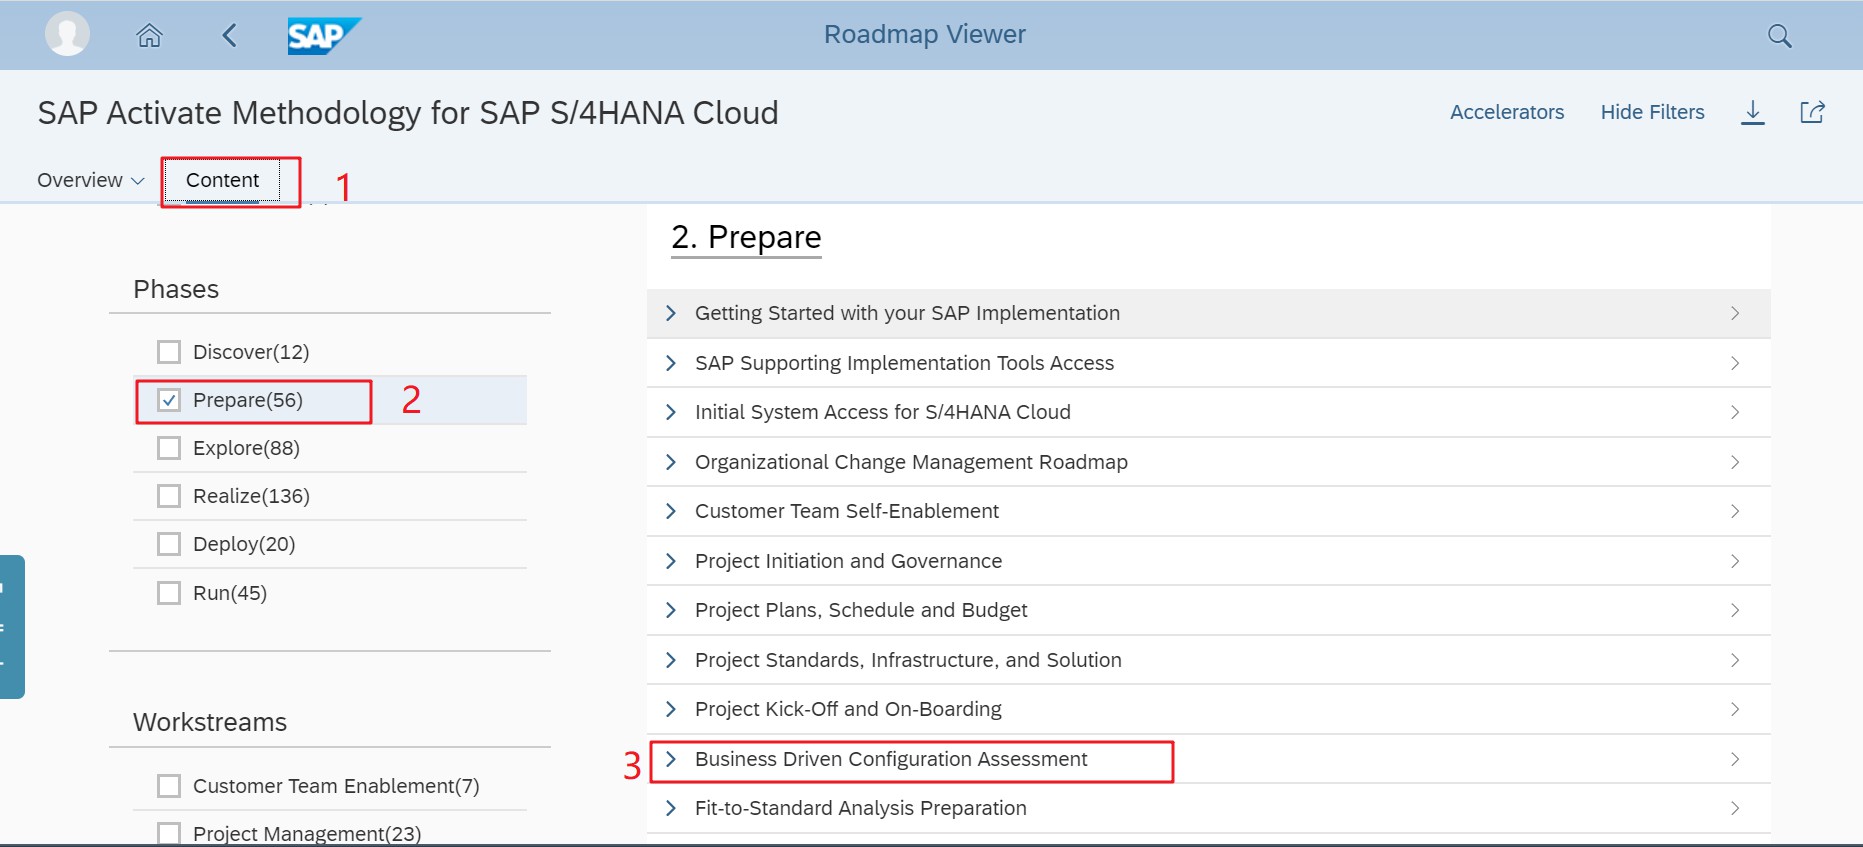Tick the Customer Team Enablement checkbox
The image size is (1863, 847).
pyautogui.click(x=169, y=786)
